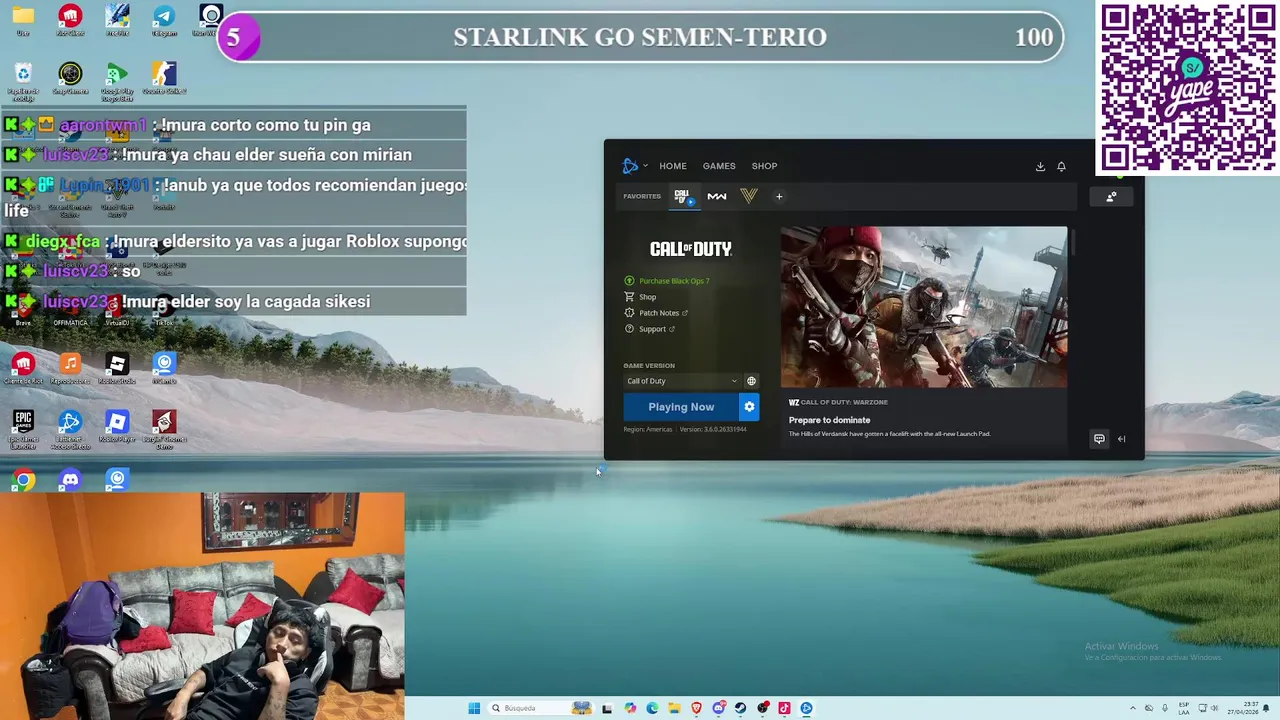This screenshot has height=720, width=1280.
Task: Open the friends/social button in Battle.net
Action: (x=1111, y=197)
